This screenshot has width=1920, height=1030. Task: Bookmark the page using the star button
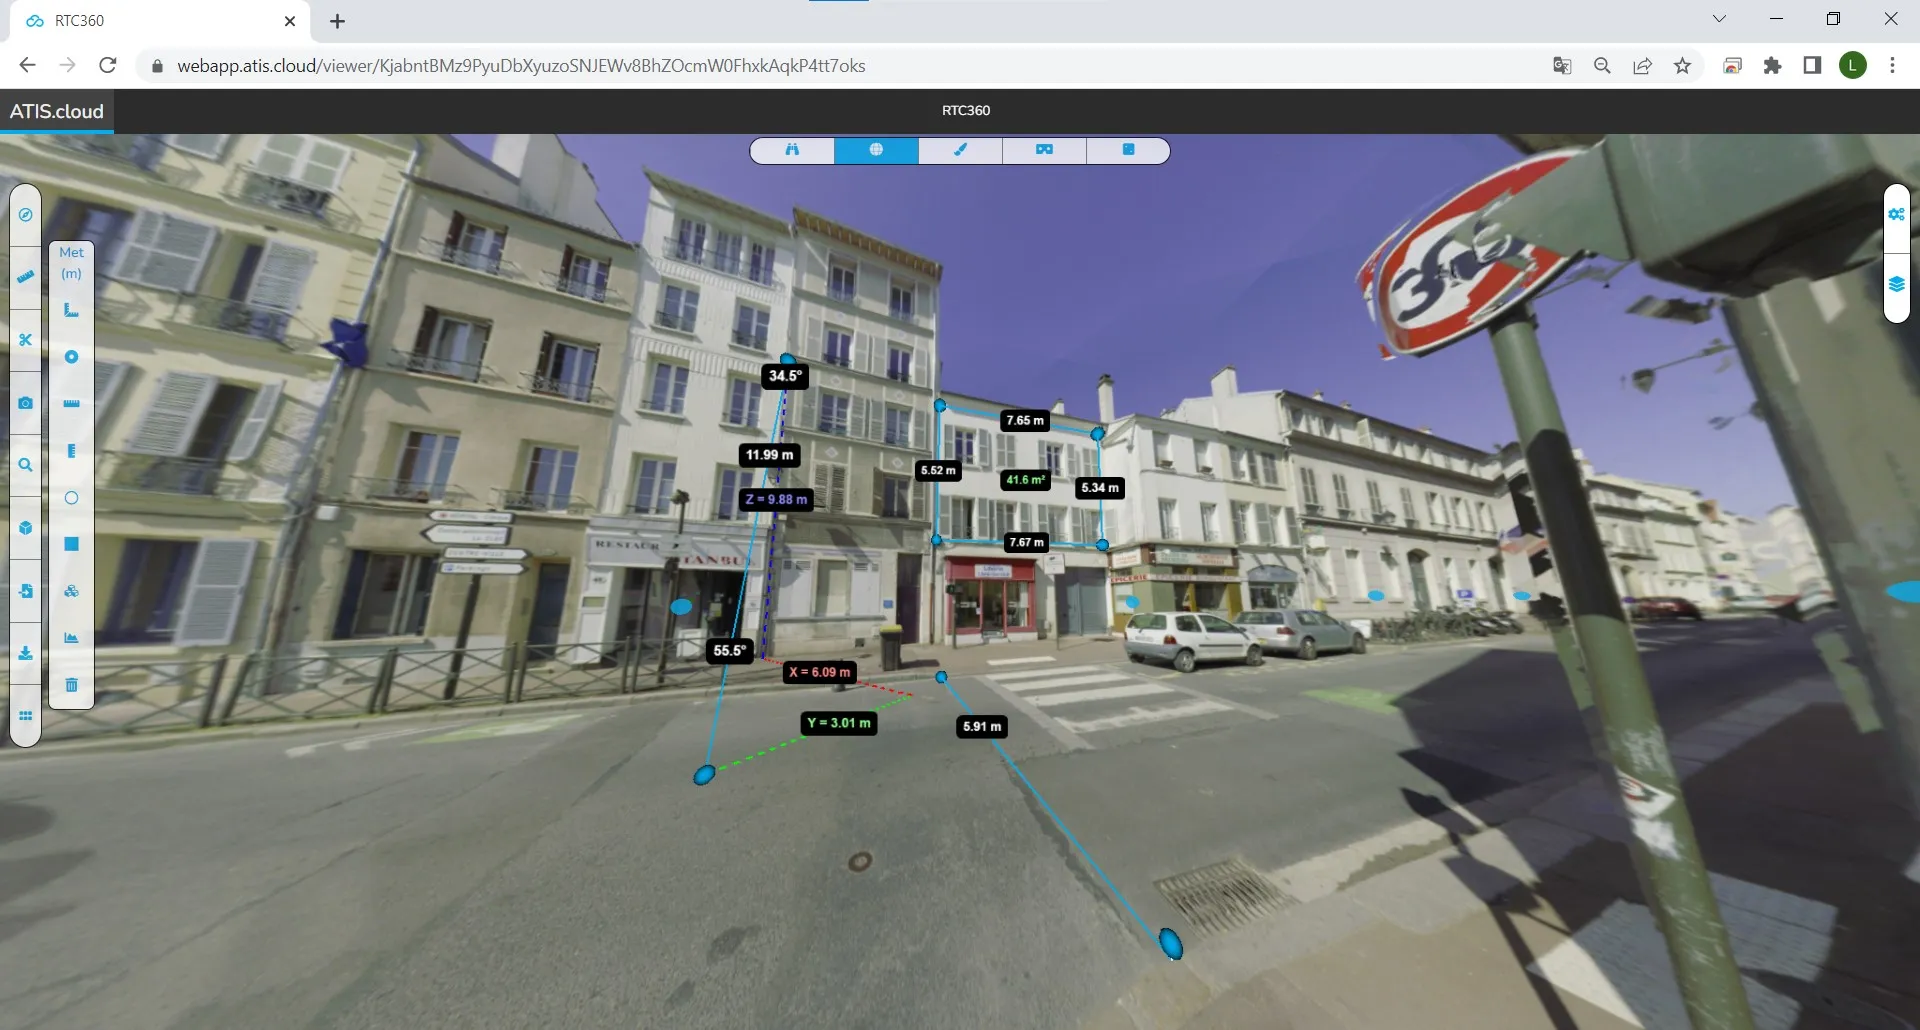(1682, 65)
